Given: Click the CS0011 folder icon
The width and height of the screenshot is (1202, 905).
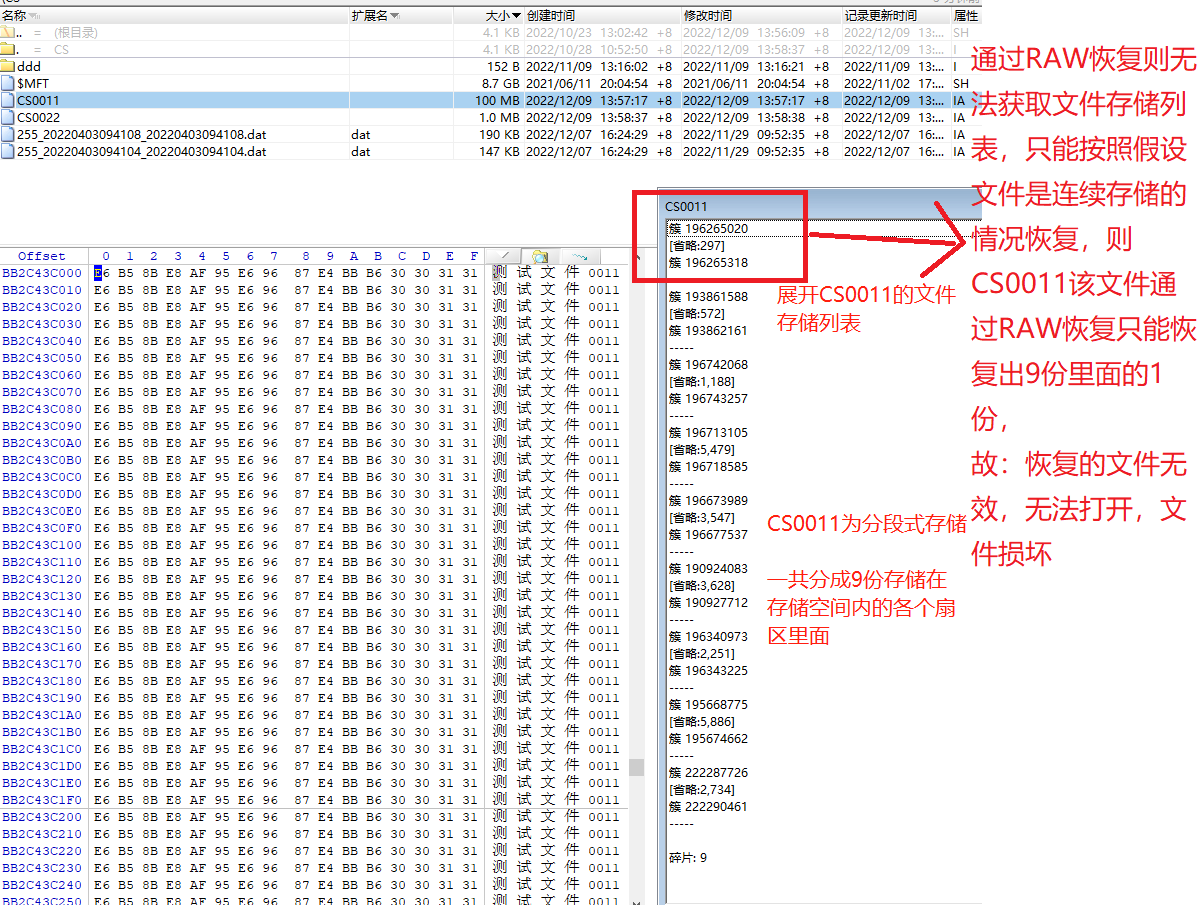Looking at the screenshot, I should pos(8,99).
